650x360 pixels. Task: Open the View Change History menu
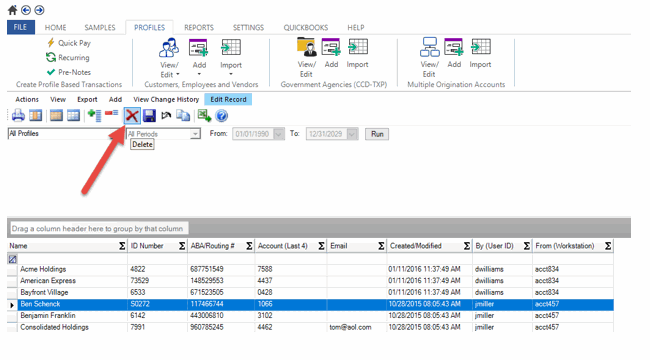point(166,100)
